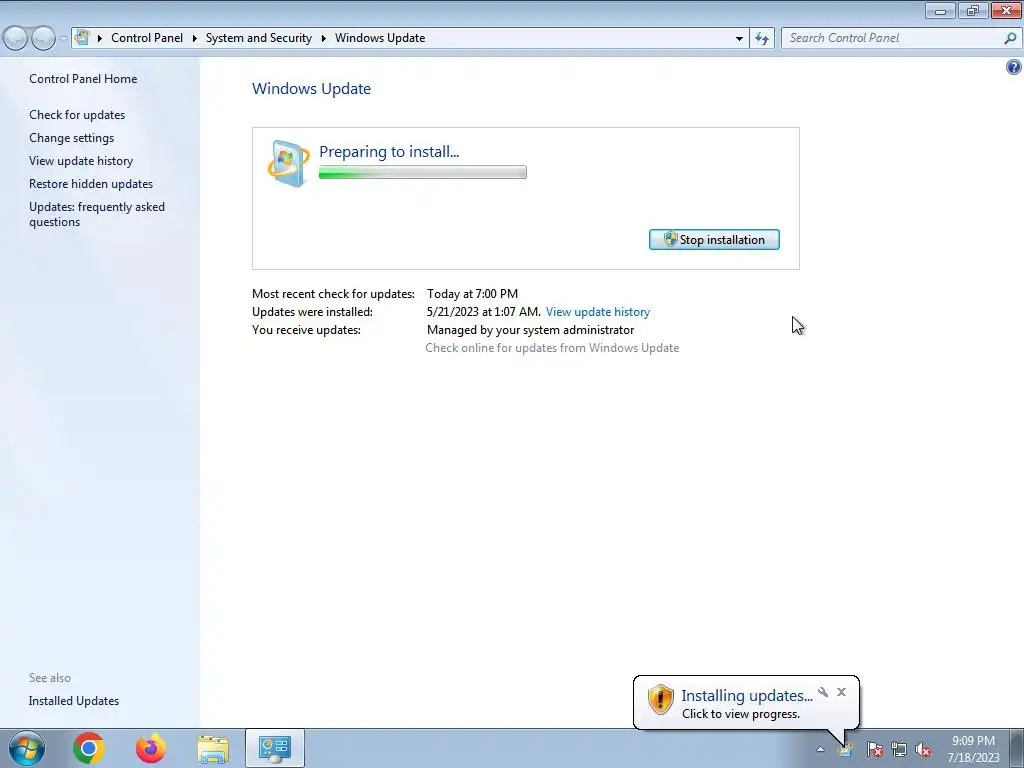Minimize the Windows Update window

(940, 10)
